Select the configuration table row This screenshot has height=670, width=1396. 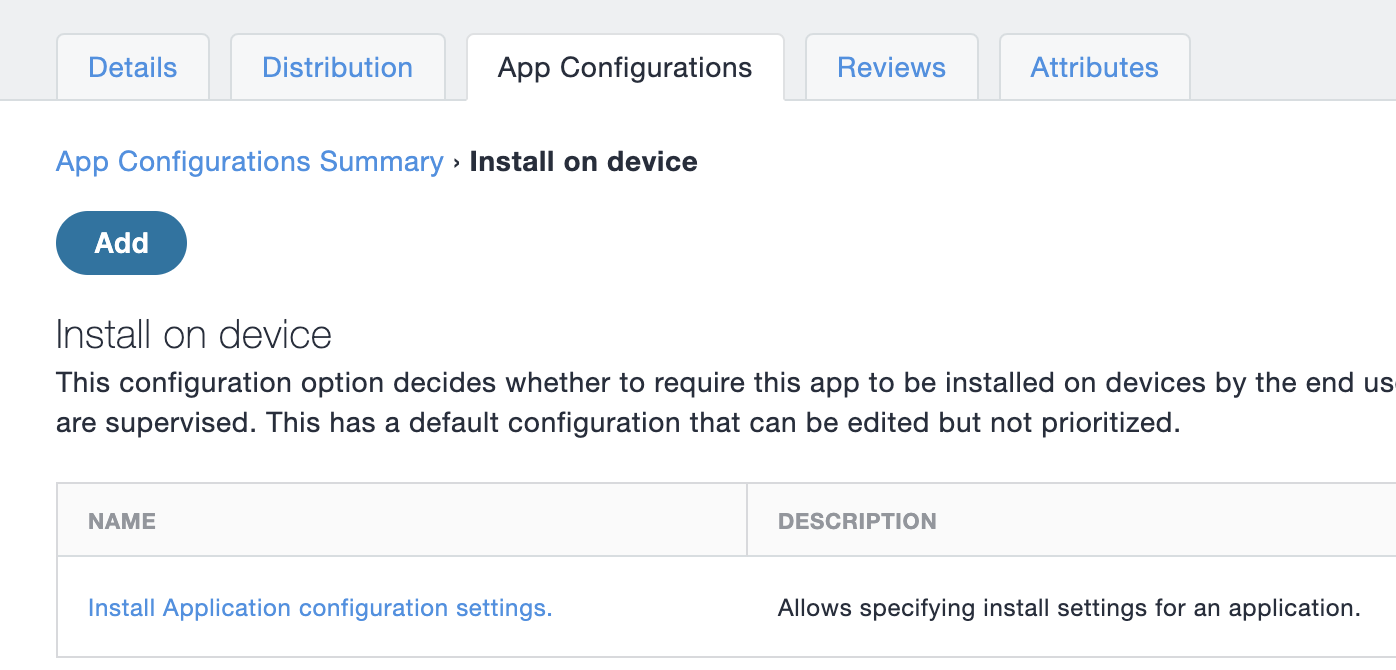(700, 608)
